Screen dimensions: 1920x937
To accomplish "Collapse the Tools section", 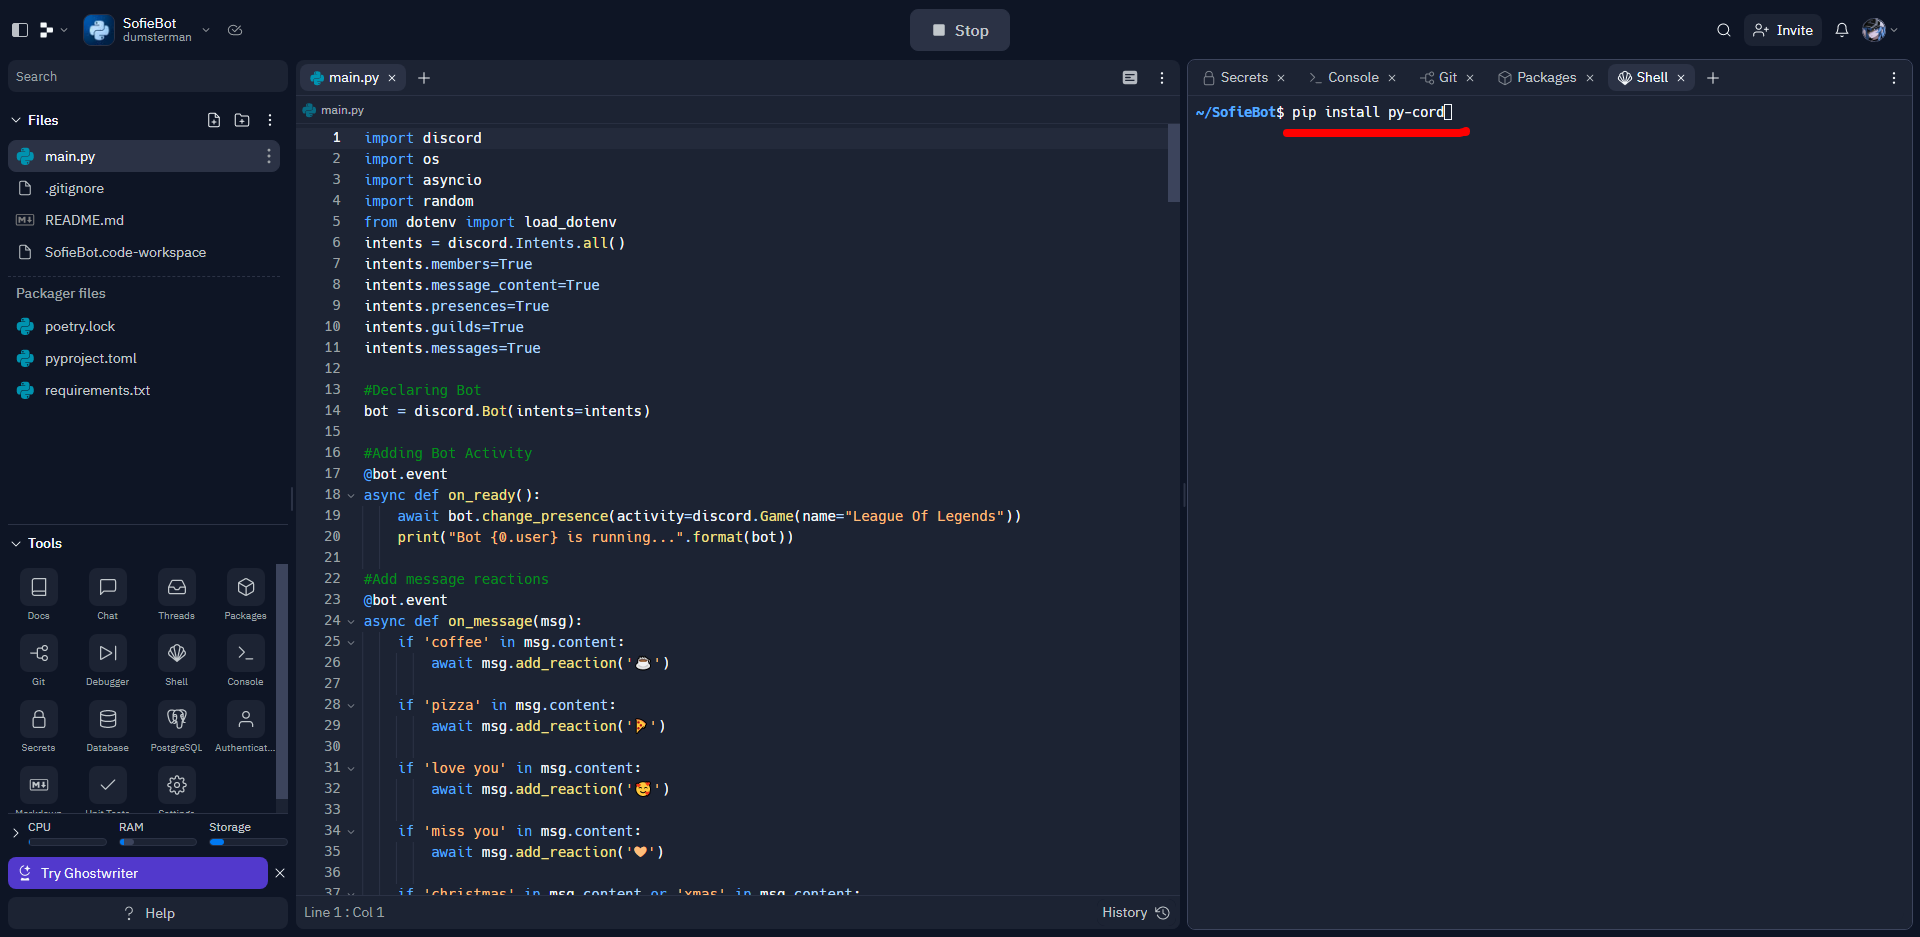I will coord(15,543).
